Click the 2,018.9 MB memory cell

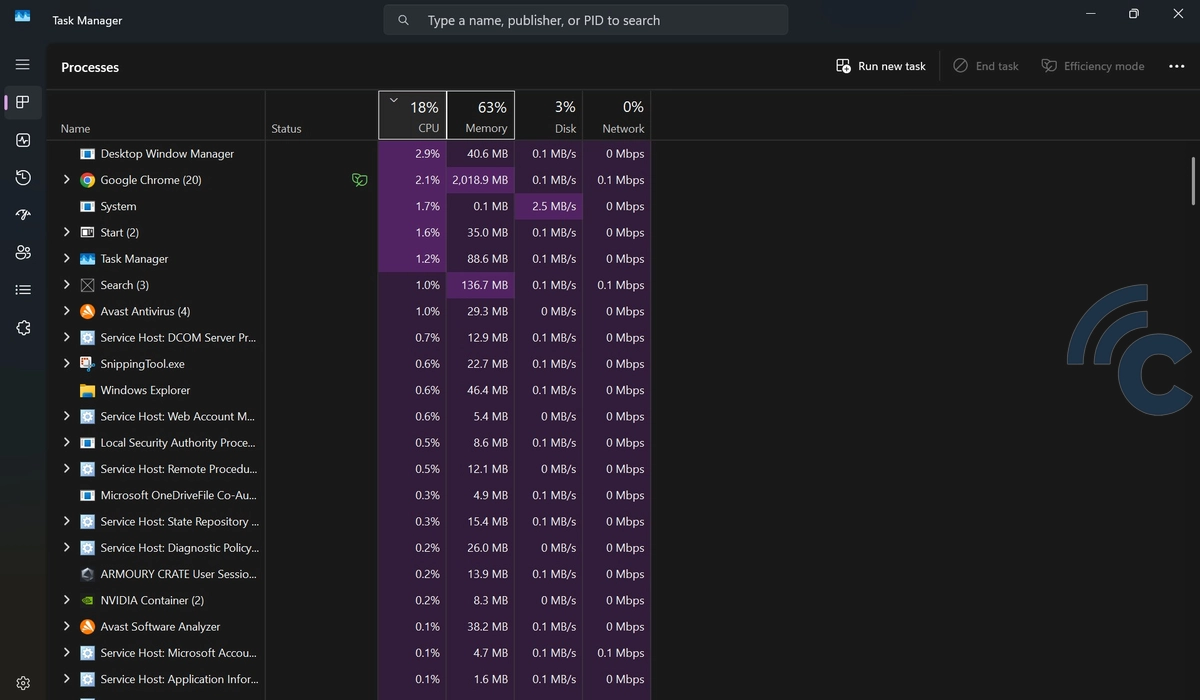(481, 180)
